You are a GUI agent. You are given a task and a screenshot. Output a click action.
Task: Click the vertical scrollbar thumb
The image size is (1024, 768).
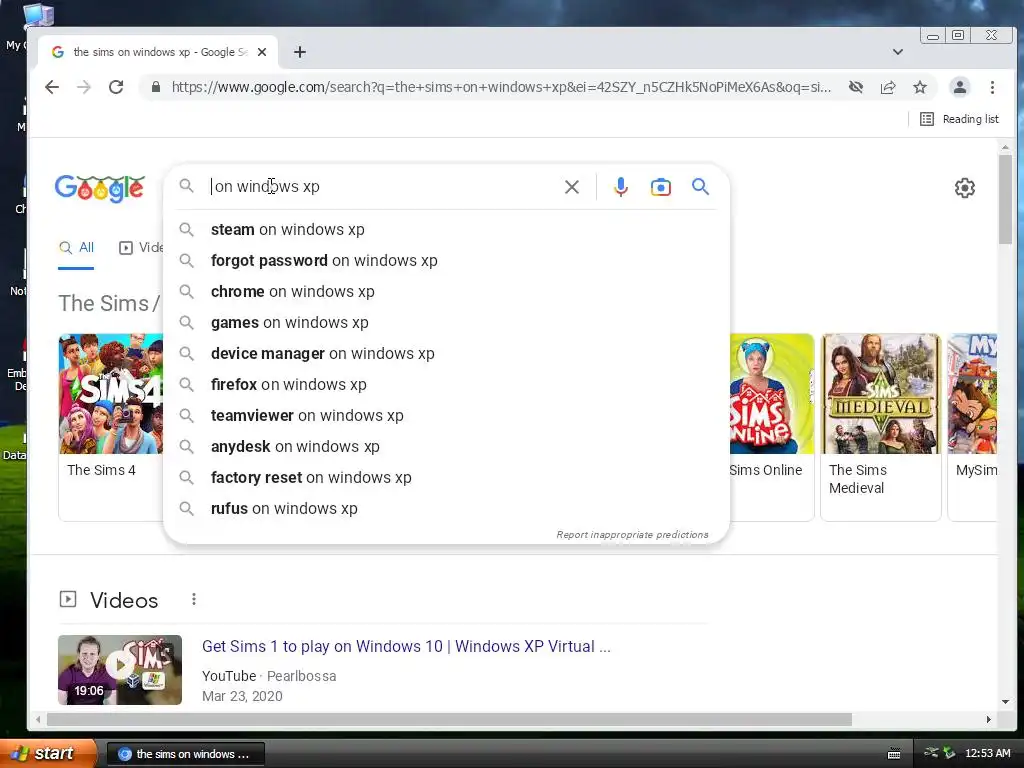click(x=1005, y=199)
